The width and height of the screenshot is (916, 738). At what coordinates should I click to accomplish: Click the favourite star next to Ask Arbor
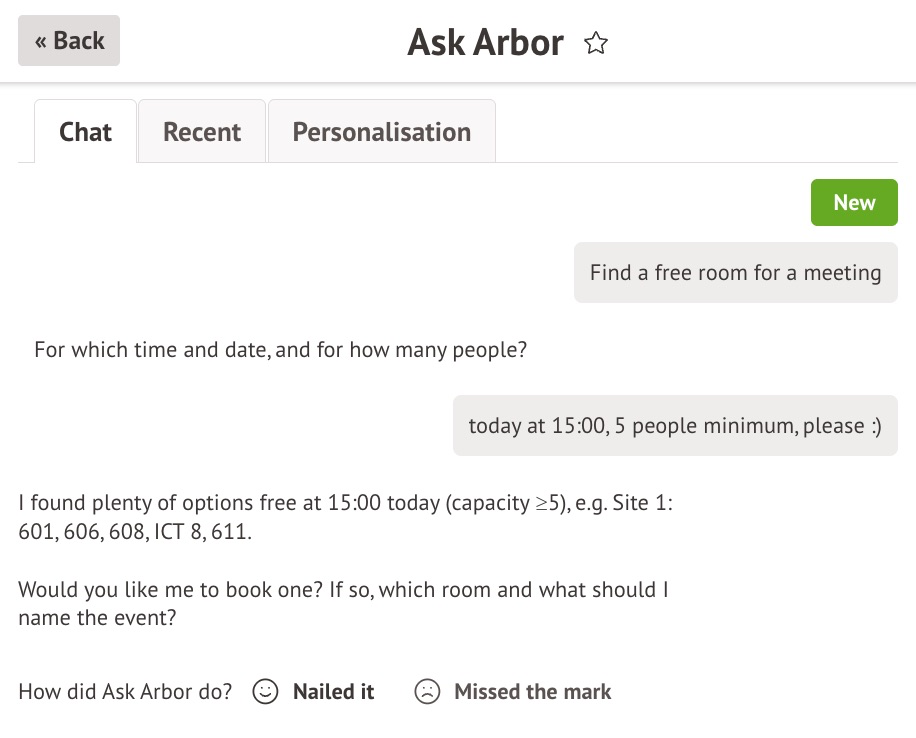tap(596, 43)
